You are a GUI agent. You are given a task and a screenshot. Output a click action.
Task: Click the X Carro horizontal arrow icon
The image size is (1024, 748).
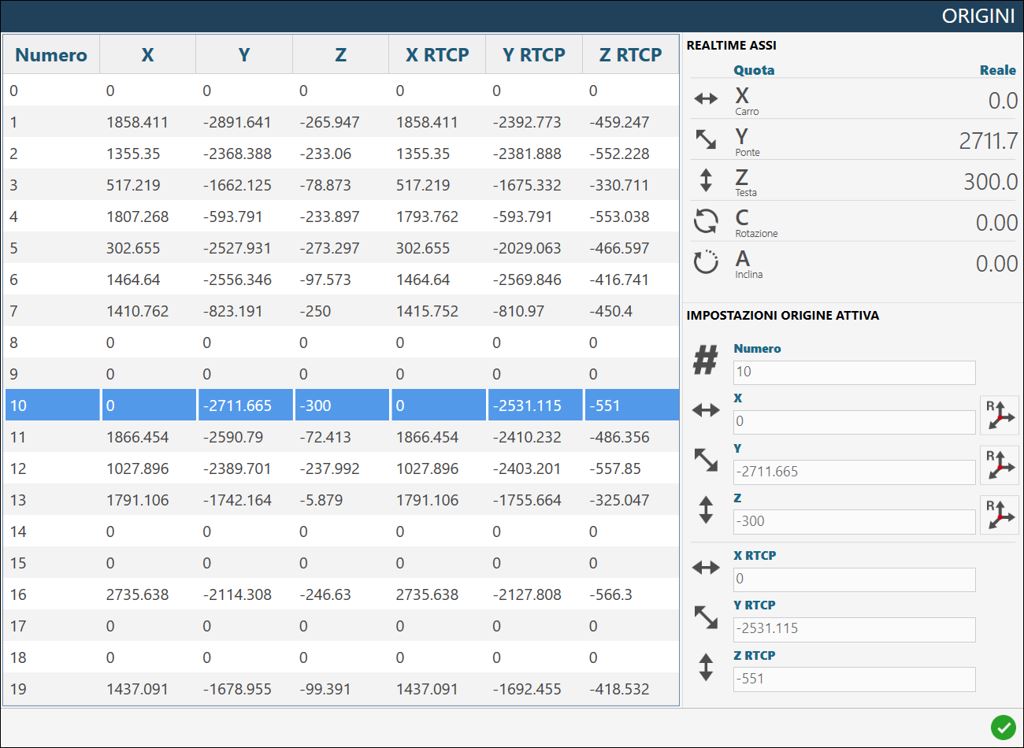[706, 99]
